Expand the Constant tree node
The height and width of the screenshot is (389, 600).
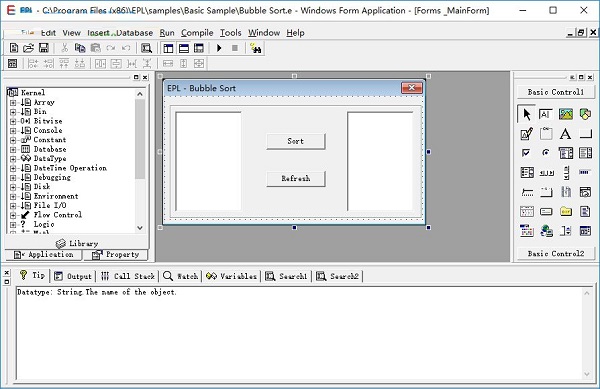(x=13, y=140)
